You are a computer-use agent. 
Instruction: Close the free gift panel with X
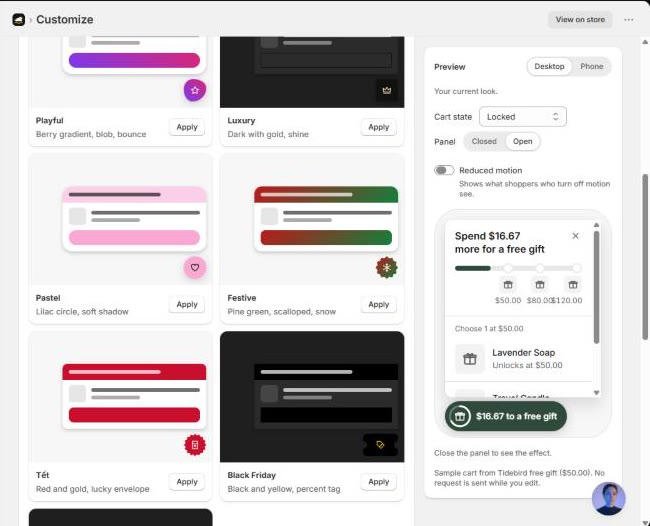[575, 236]
